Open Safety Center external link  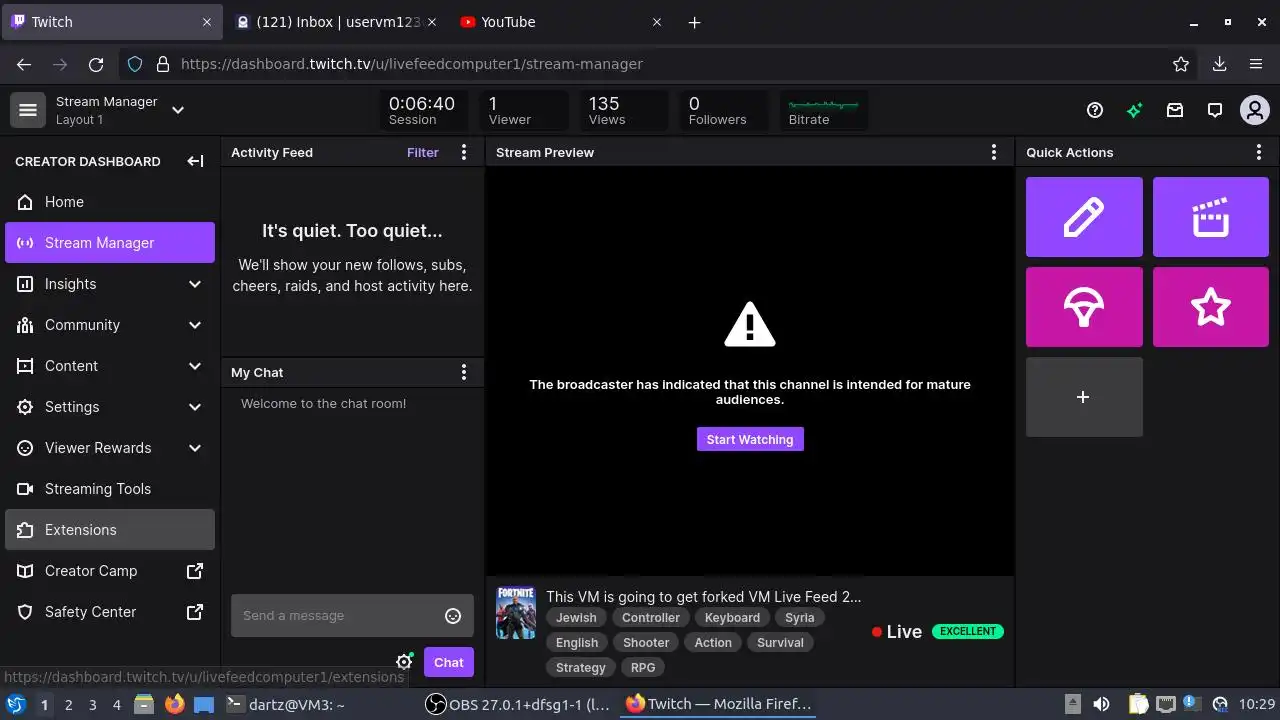tap(110, 612)
